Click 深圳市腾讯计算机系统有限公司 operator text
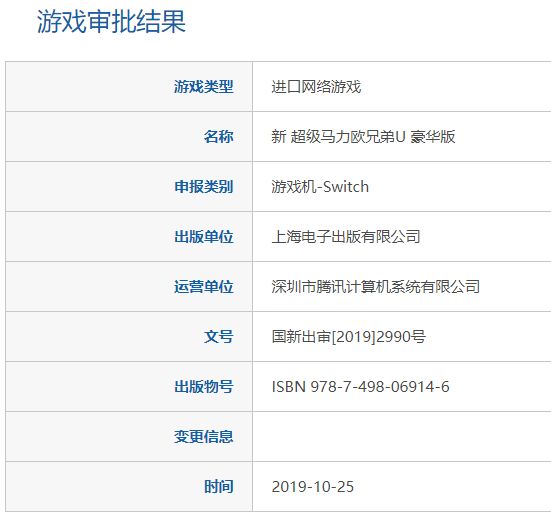 pos(376,286)
